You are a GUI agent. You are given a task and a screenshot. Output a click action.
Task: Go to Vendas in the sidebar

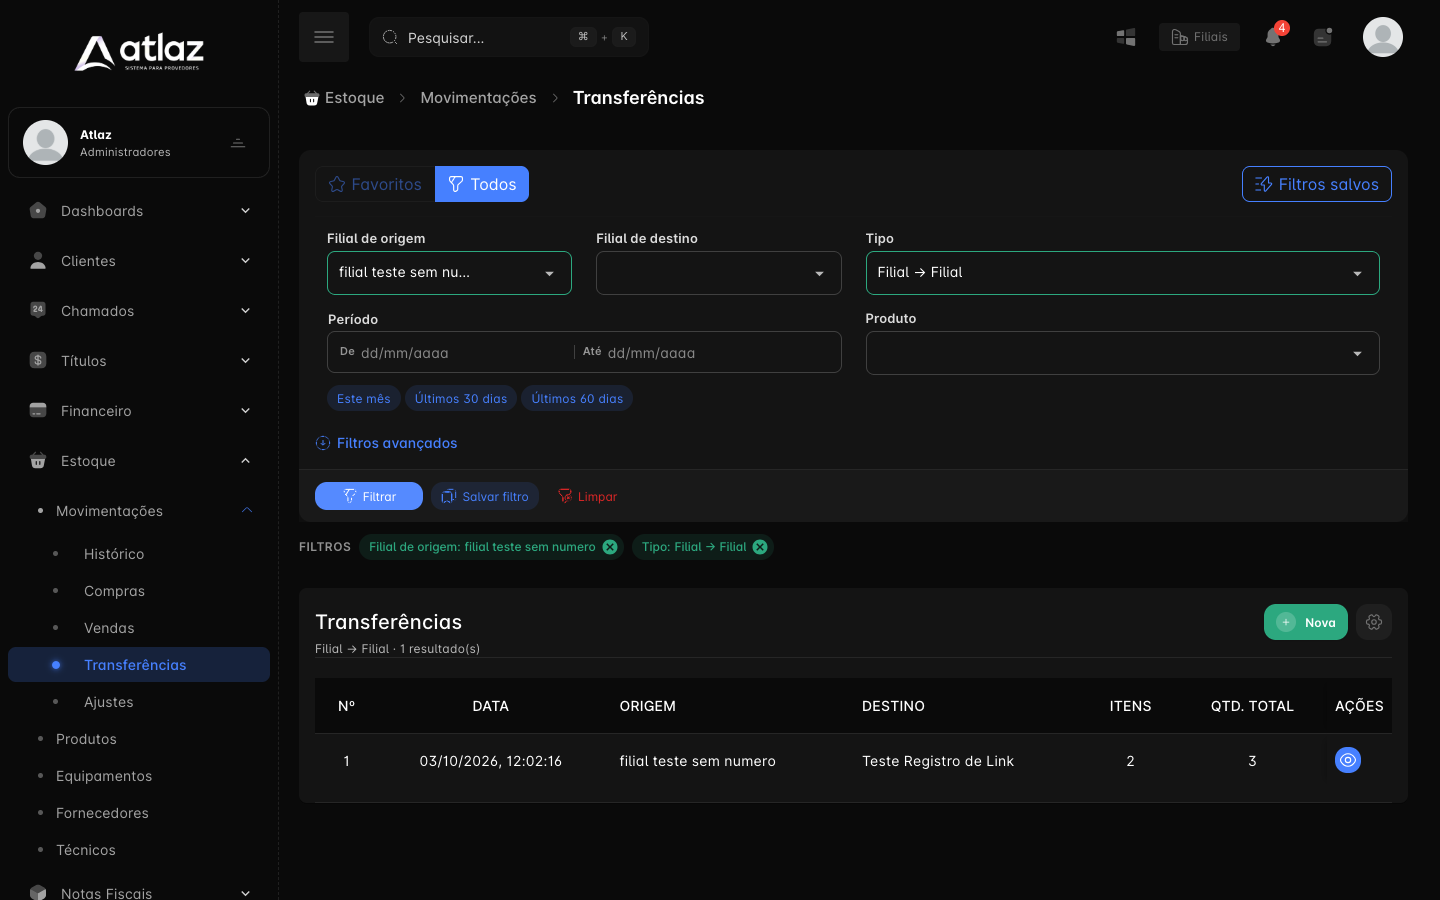coord(109,628)
